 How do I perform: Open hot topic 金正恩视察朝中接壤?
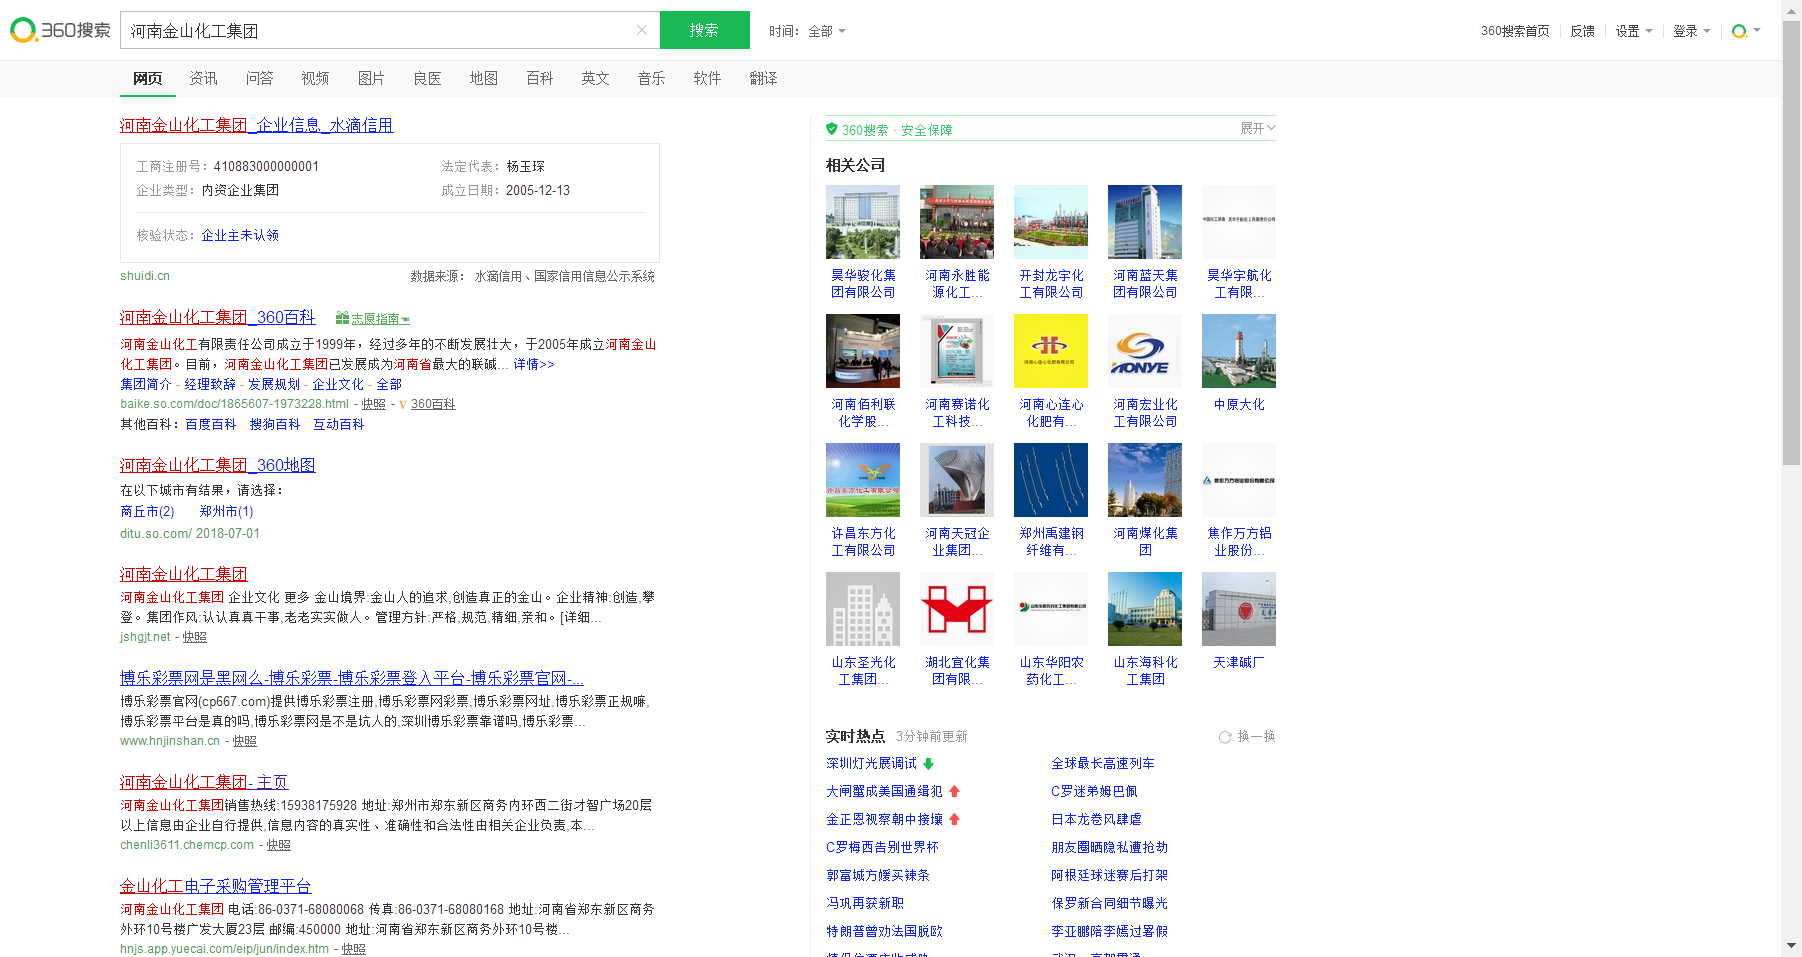(884, 819)
